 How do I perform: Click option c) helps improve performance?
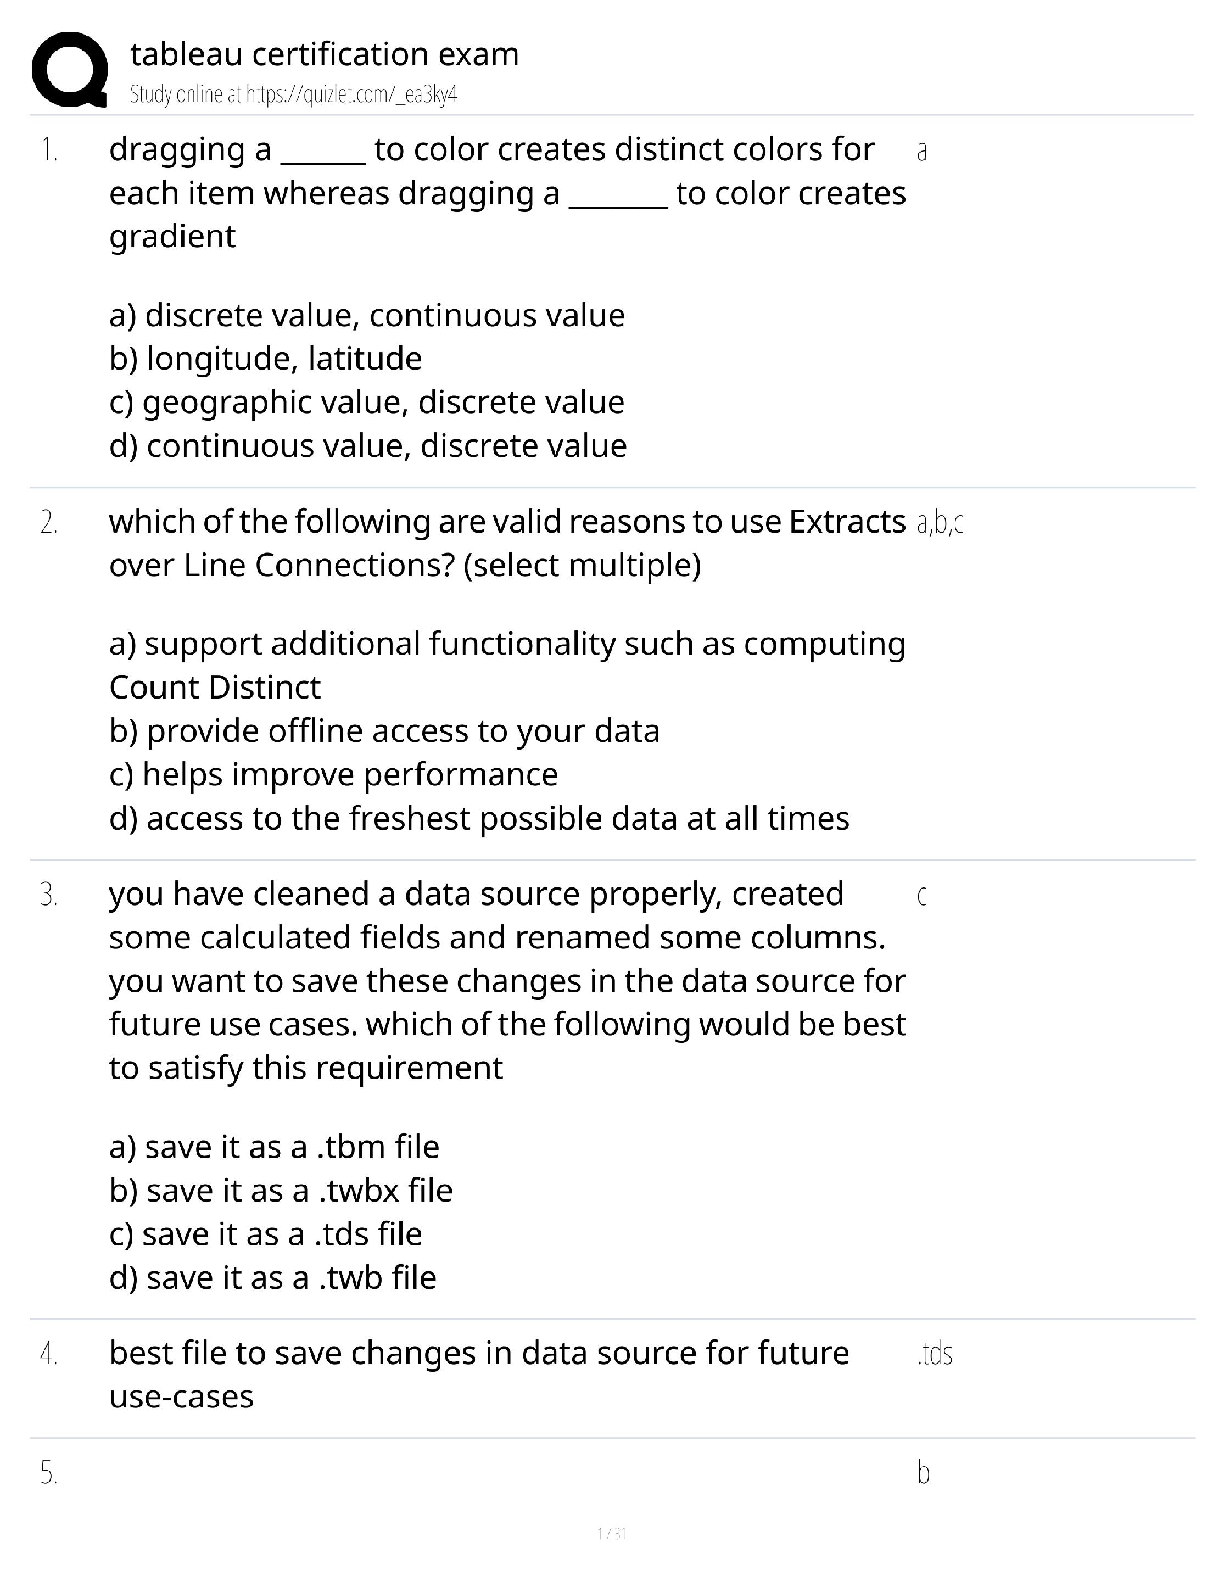(x=333, y=775)
